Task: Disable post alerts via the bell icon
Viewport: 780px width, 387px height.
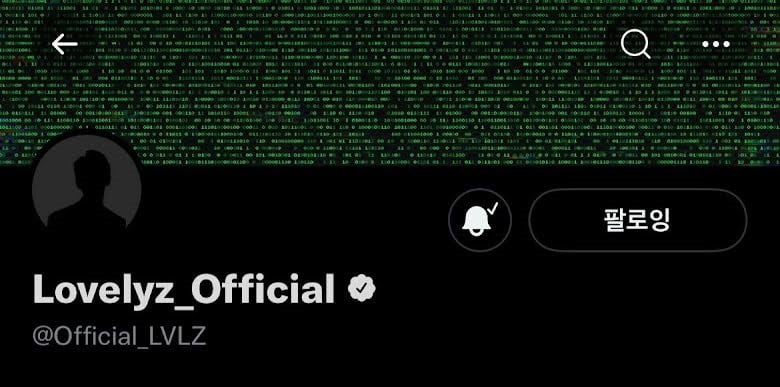Action: coord(480,219)
